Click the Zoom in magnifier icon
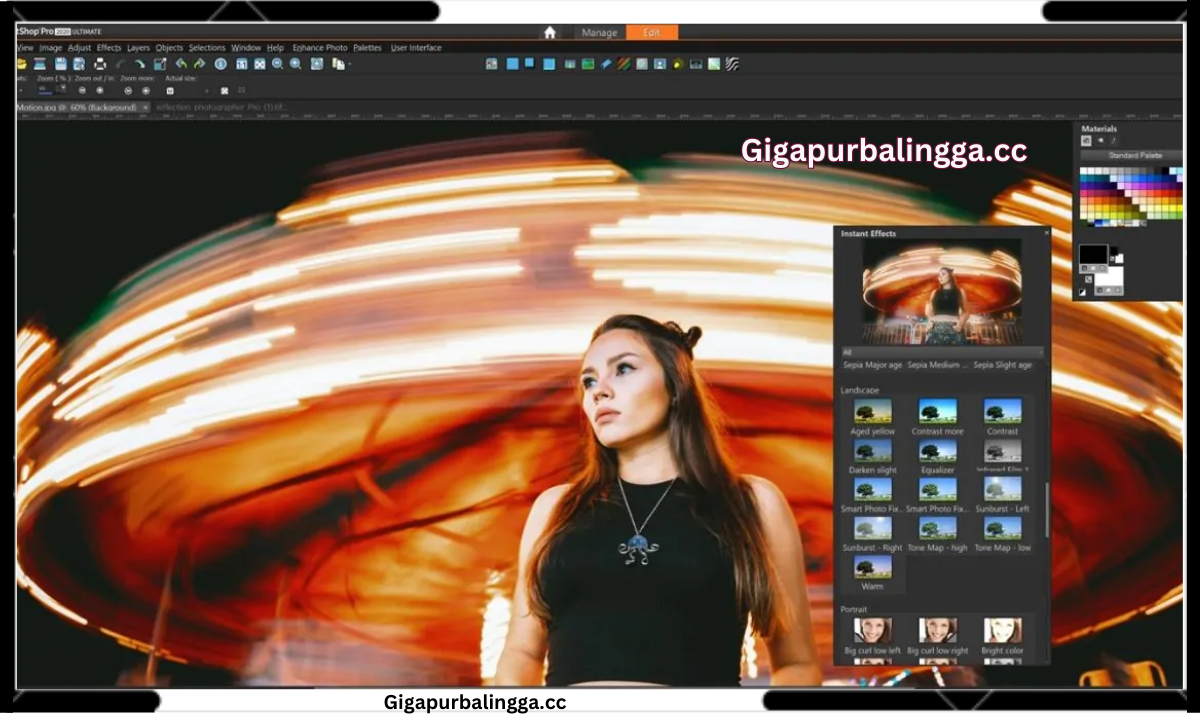Screen dimensions: 1200x720 point(295,64)
